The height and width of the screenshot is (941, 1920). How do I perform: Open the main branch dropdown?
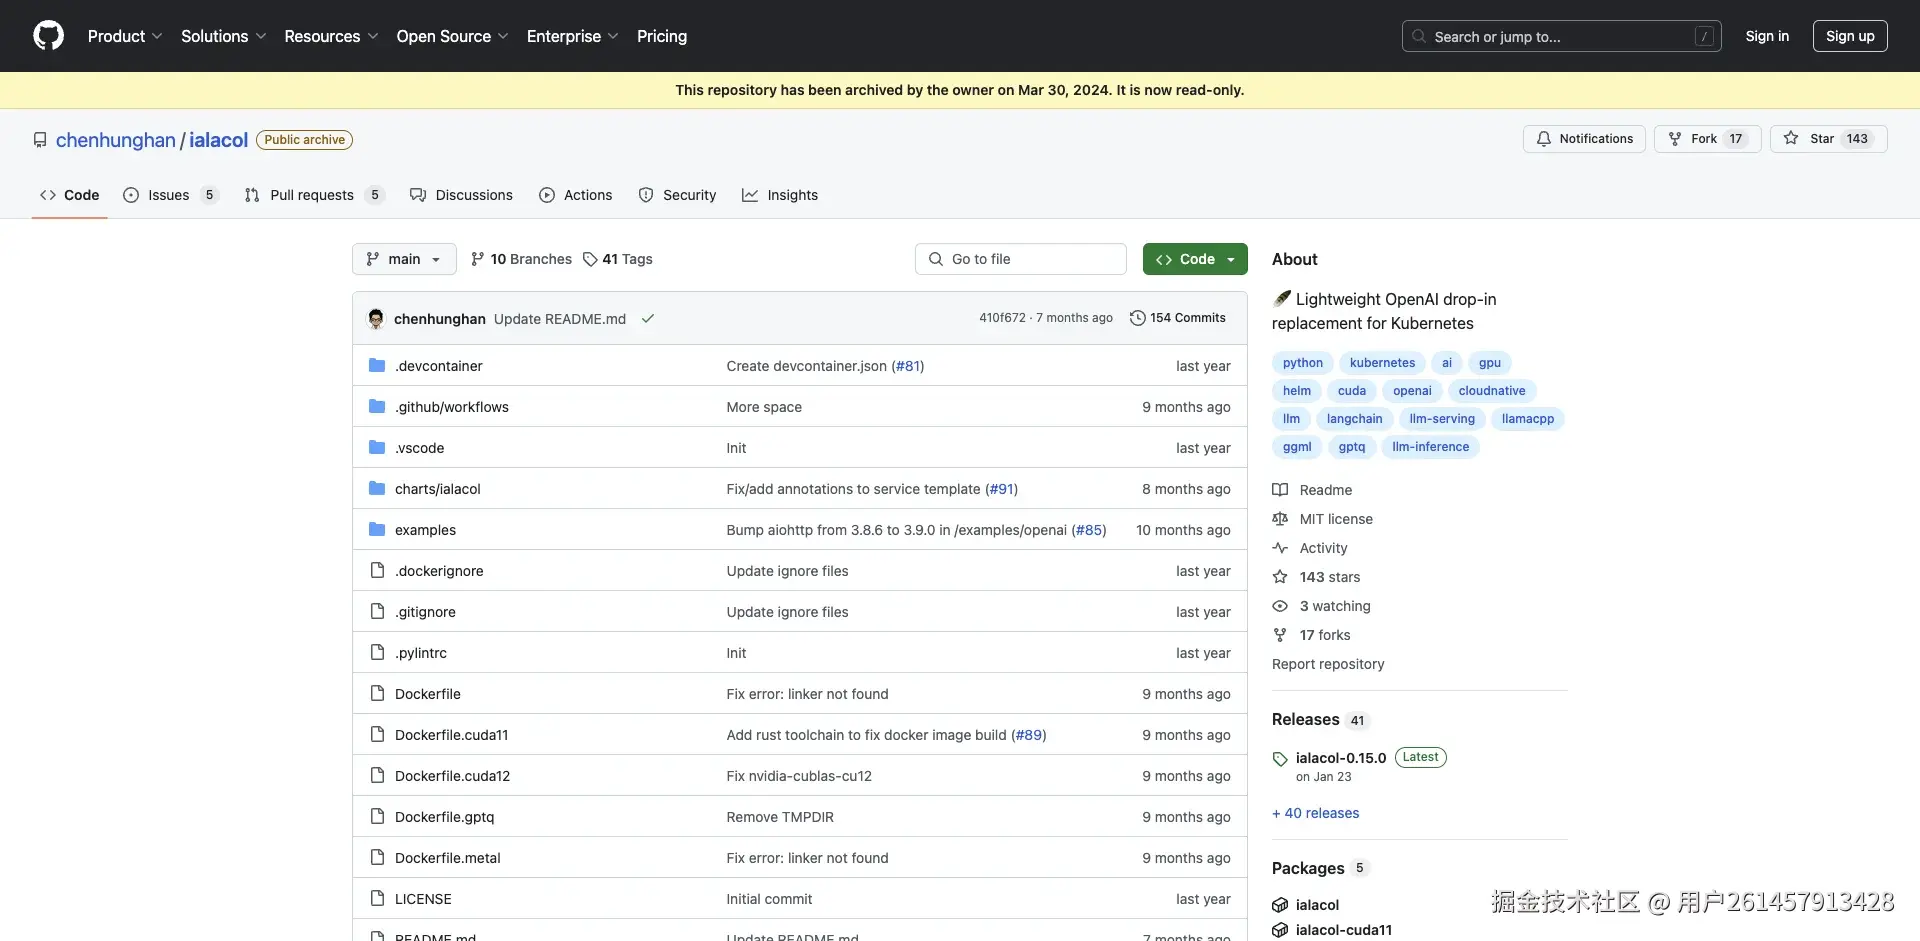(x=404, y=259)
